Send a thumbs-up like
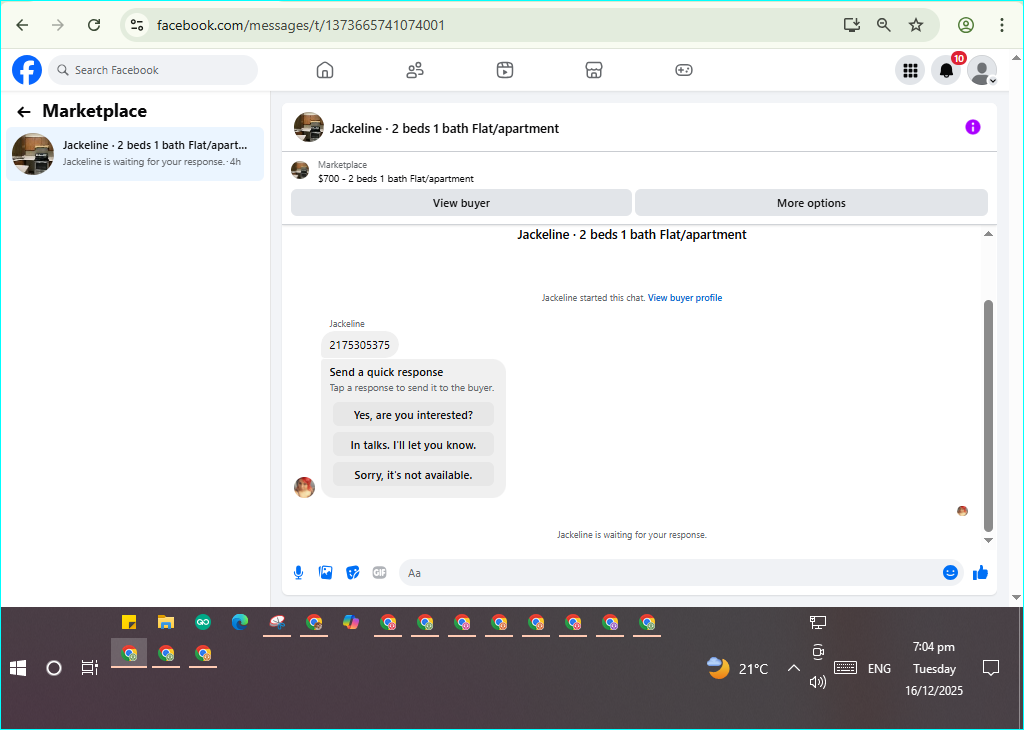The height and width of the screenshot is (730, 1024). pos(980,573)
